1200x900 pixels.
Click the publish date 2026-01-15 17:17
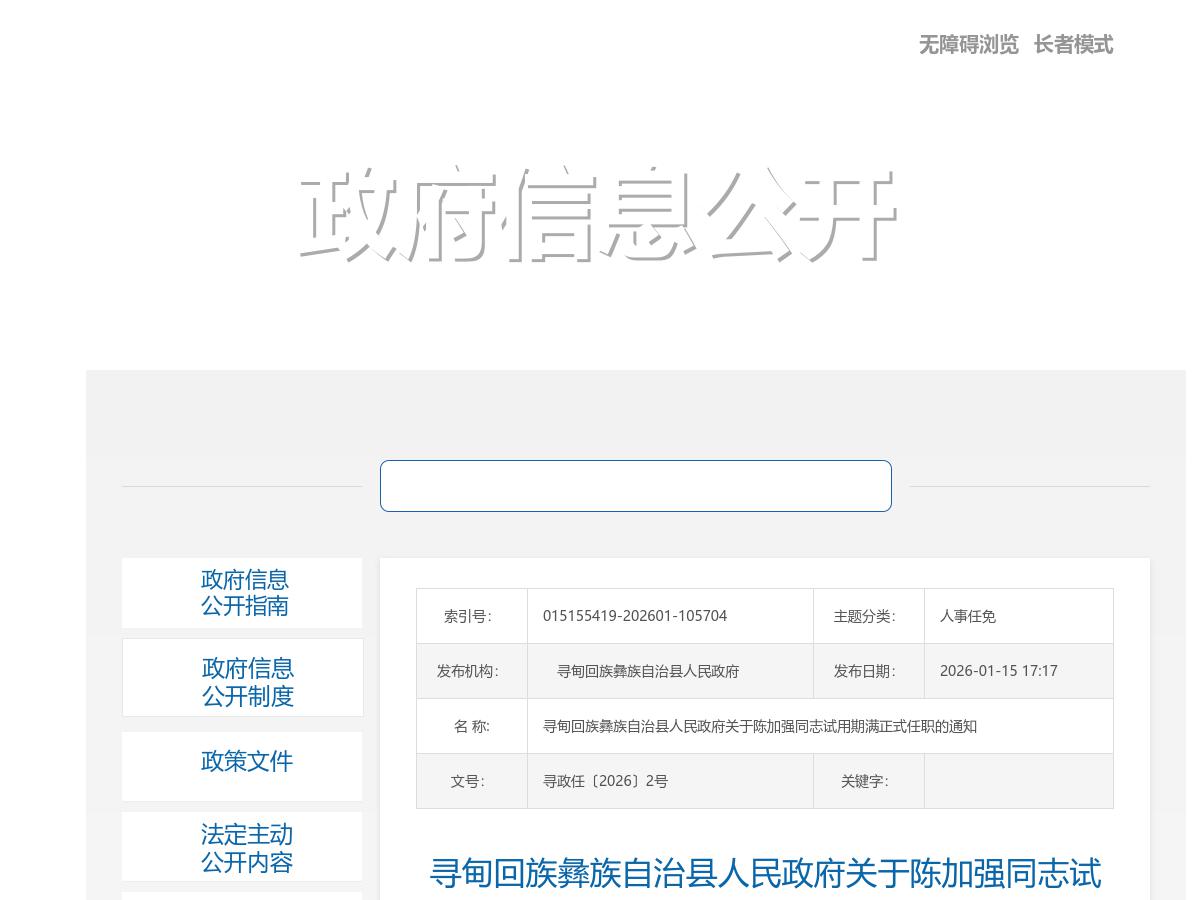(x=999, y=671)
